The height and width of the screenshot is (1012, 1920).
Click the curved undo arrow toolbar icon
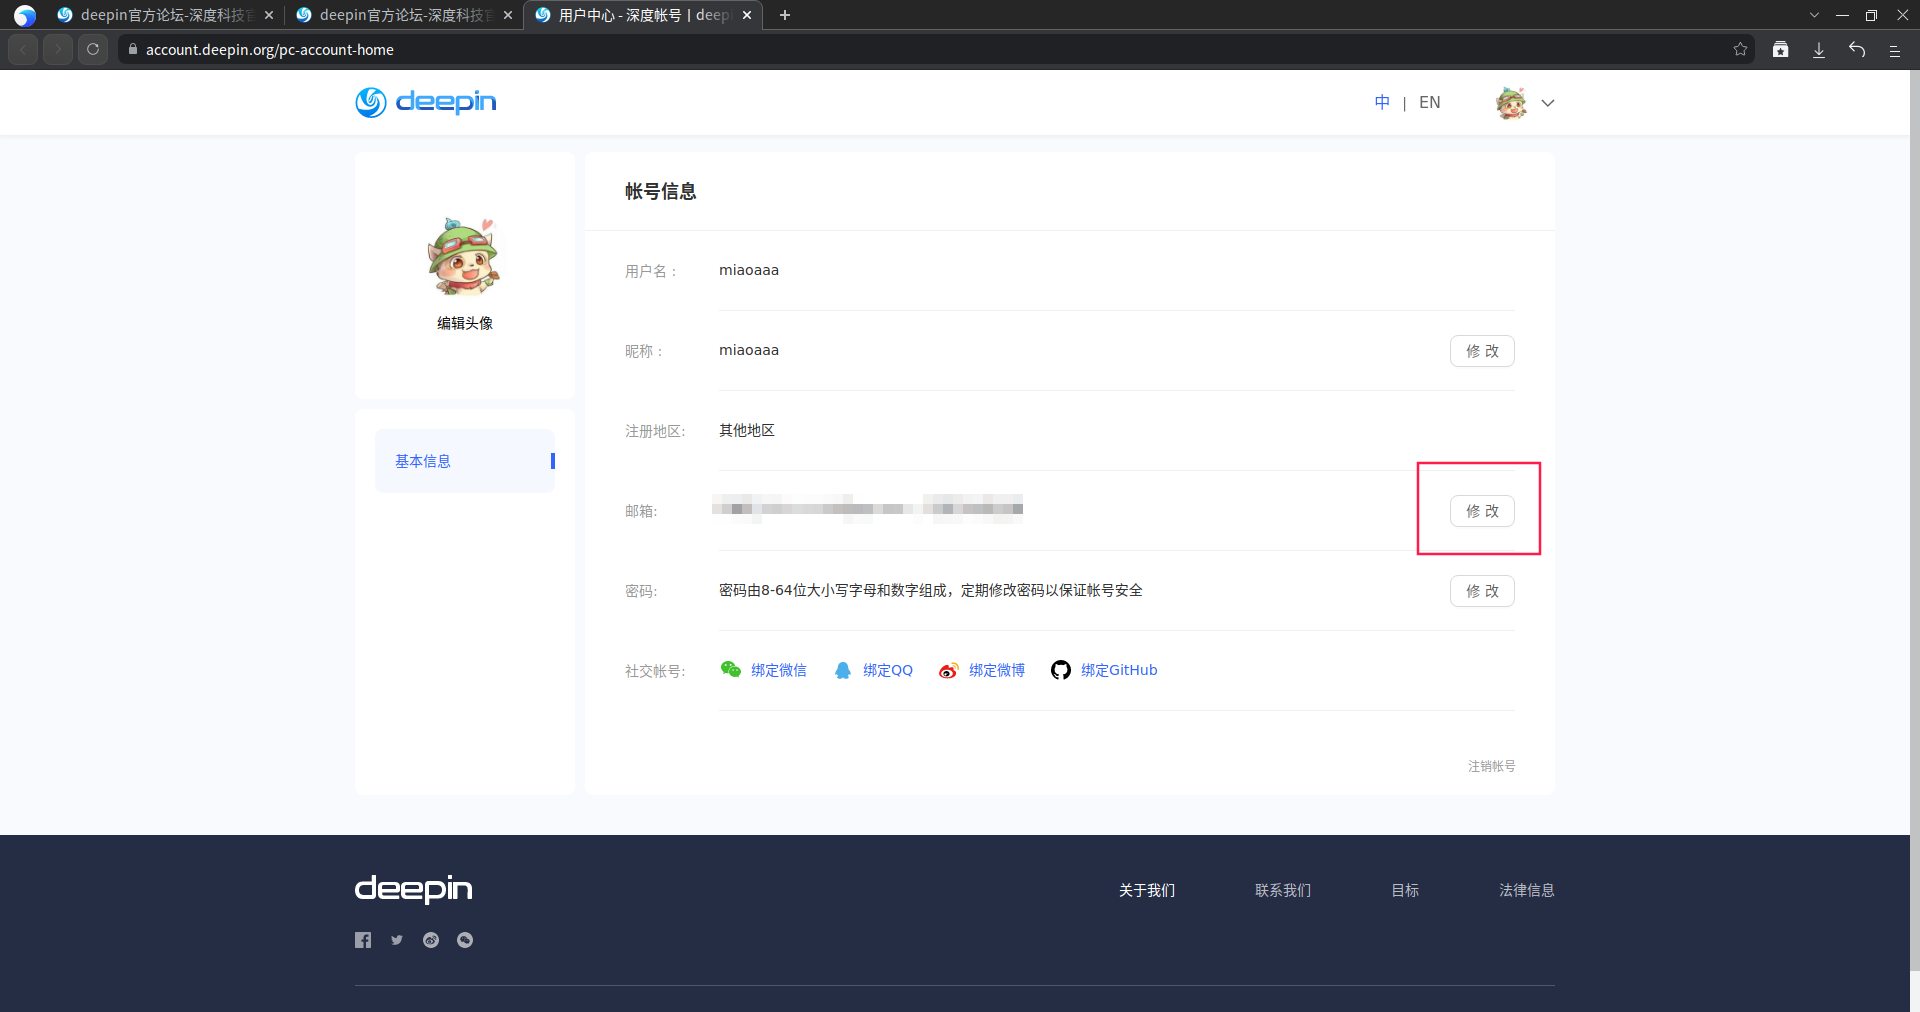point(1857,49)
